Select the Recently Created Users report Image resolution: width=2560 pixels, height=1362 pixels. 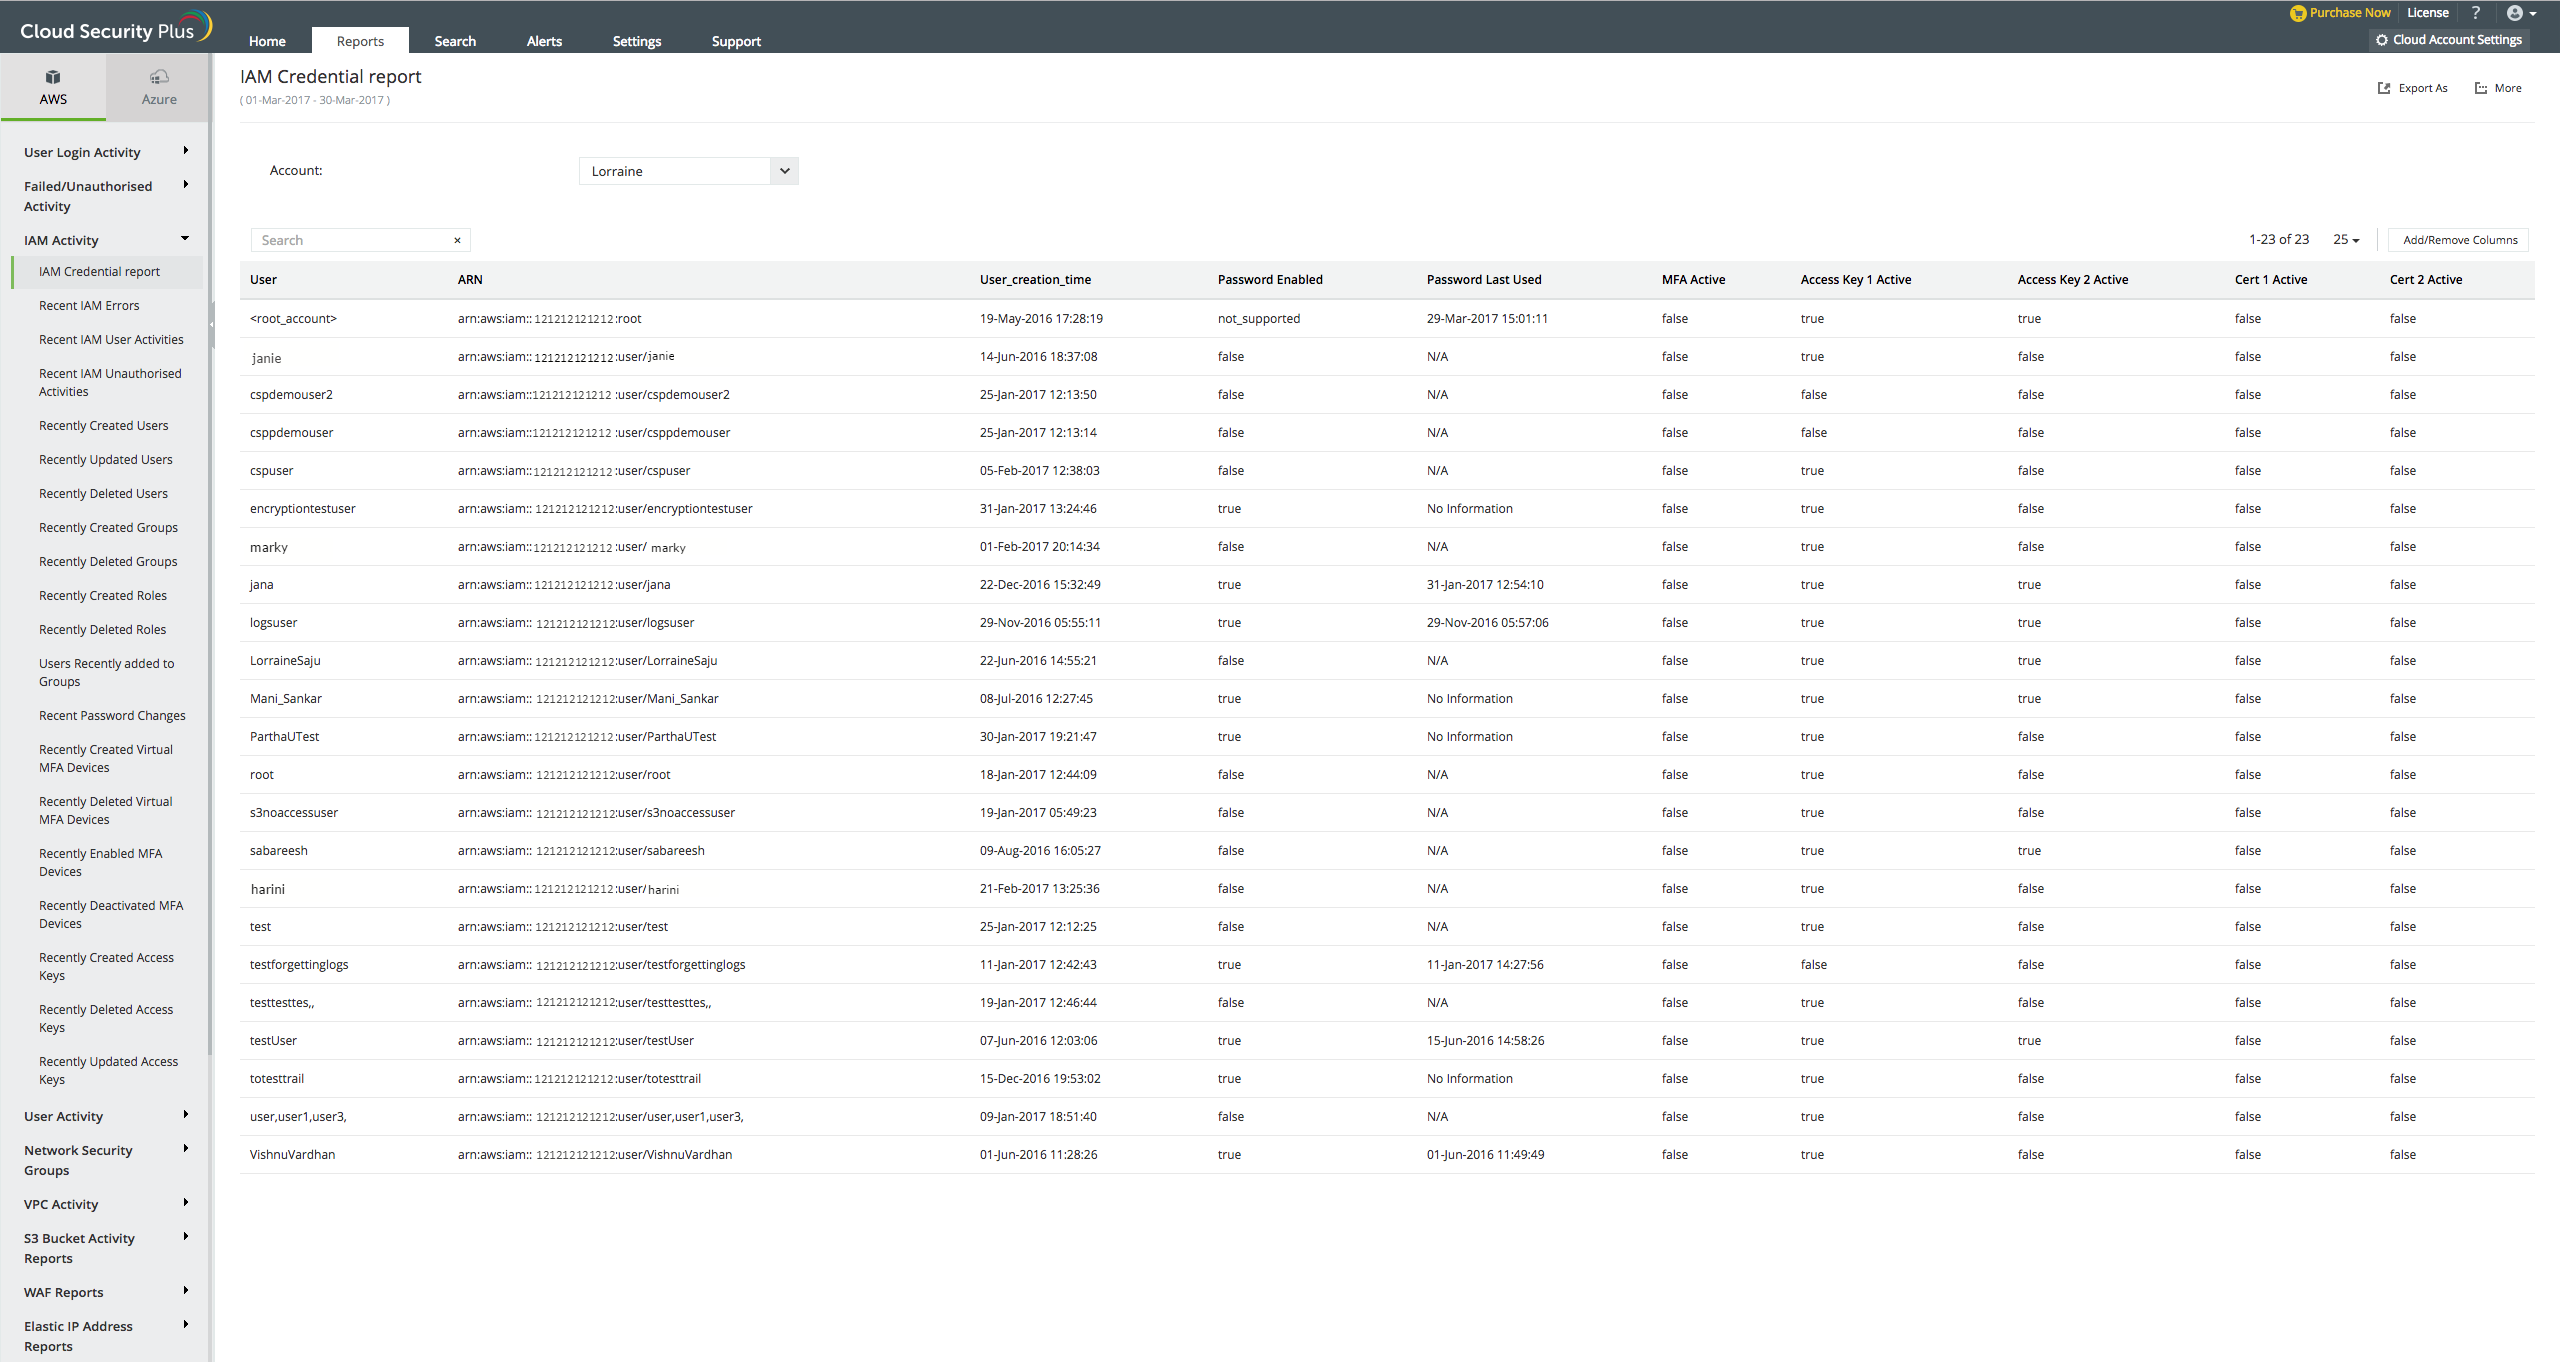point(104,425)
